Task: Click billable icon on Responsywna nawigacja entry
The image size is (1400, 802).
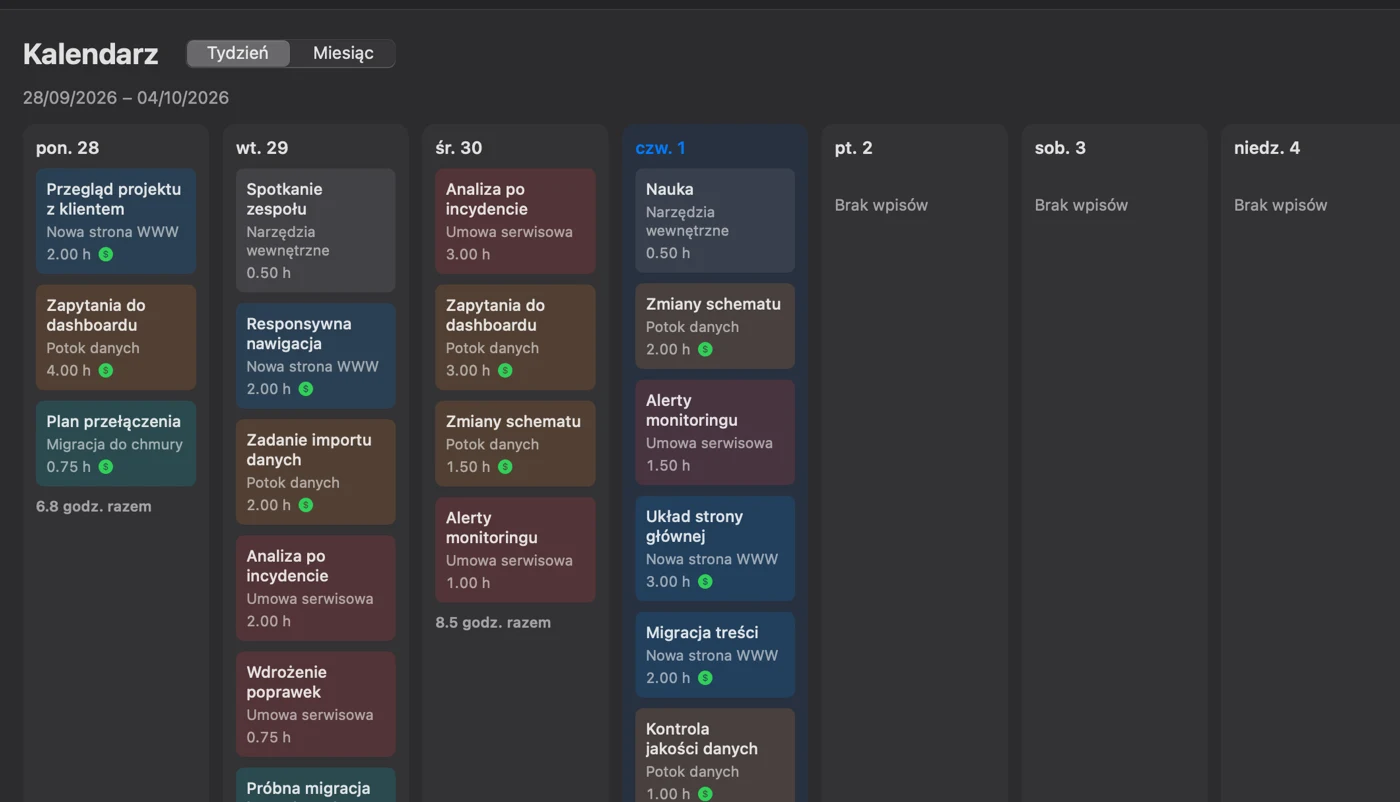Action: pos(306,389)
